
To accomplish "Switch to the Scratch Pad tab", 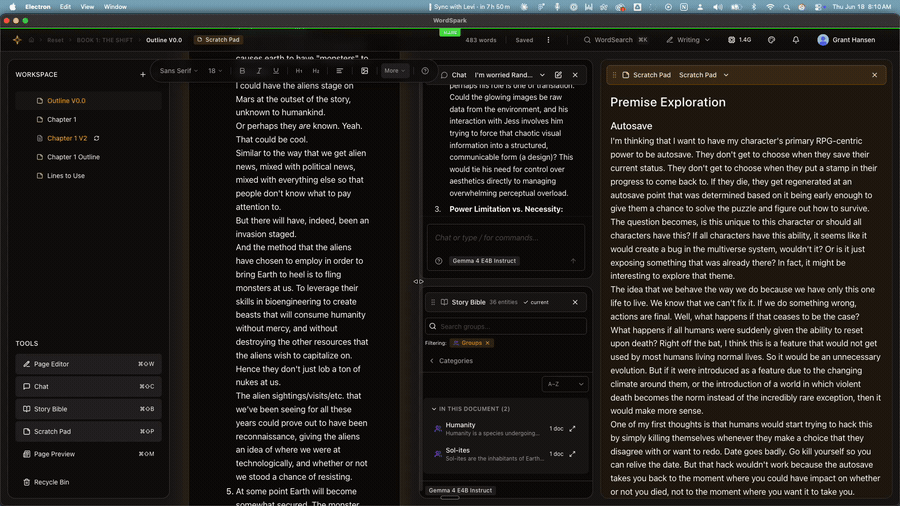I will [218, 40].
